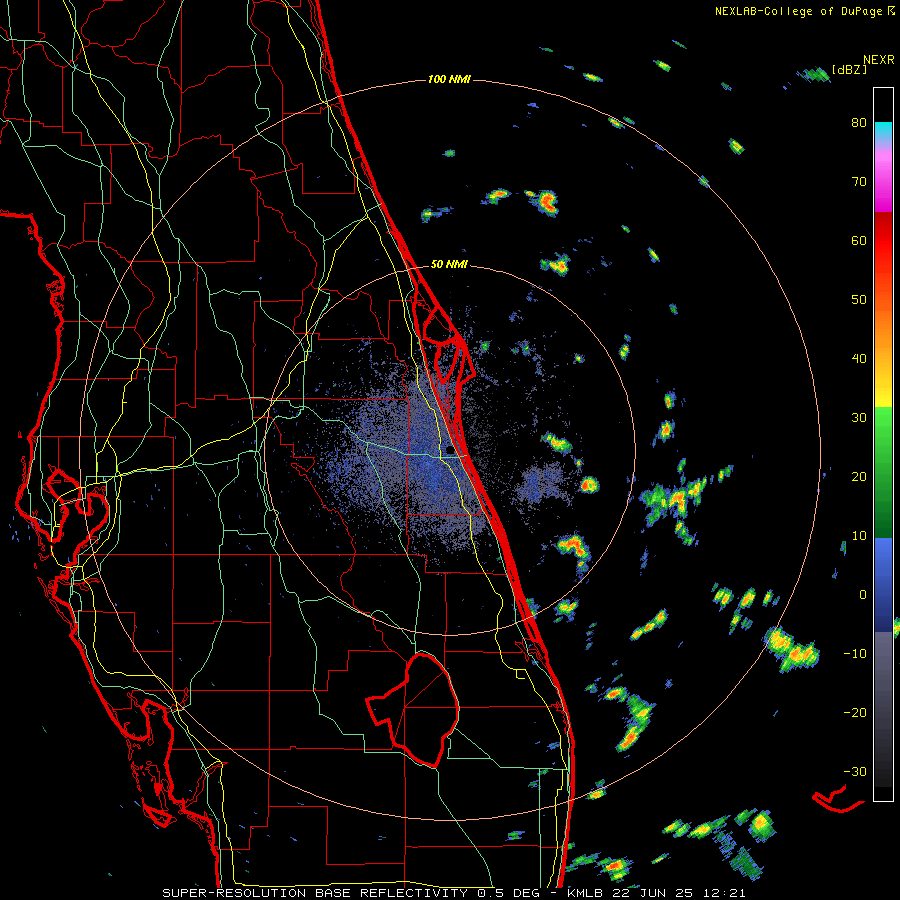900x900 pixels.
Task: Click the 10 value on the dBZ scale
Action: pyautogui.click(x=859, y=536)
